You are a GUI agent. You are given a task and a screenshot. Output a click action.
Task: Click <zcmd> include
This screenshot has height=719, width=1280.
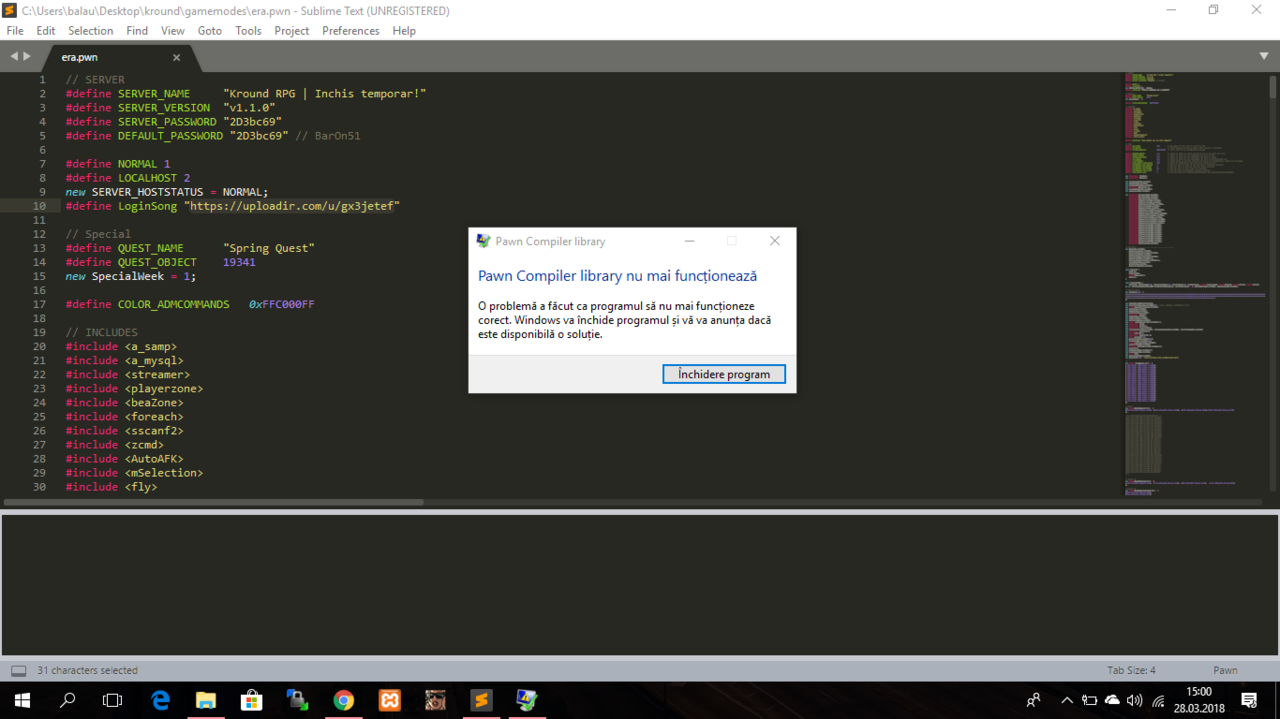click(144, 444)
